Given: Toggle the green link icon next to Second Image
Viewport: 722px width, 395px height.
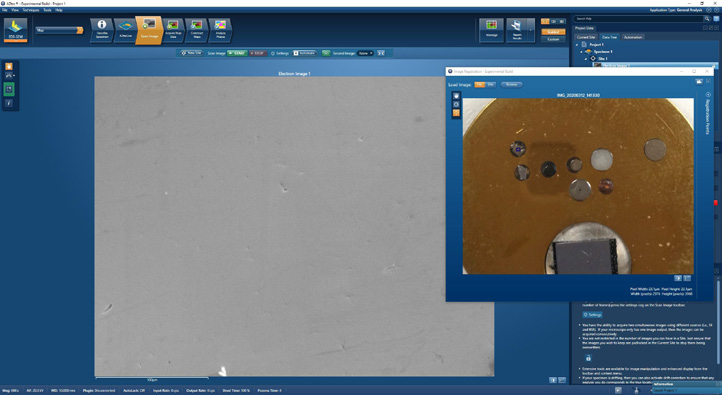Looking at the screenshot, I should (x=326, y=53).
